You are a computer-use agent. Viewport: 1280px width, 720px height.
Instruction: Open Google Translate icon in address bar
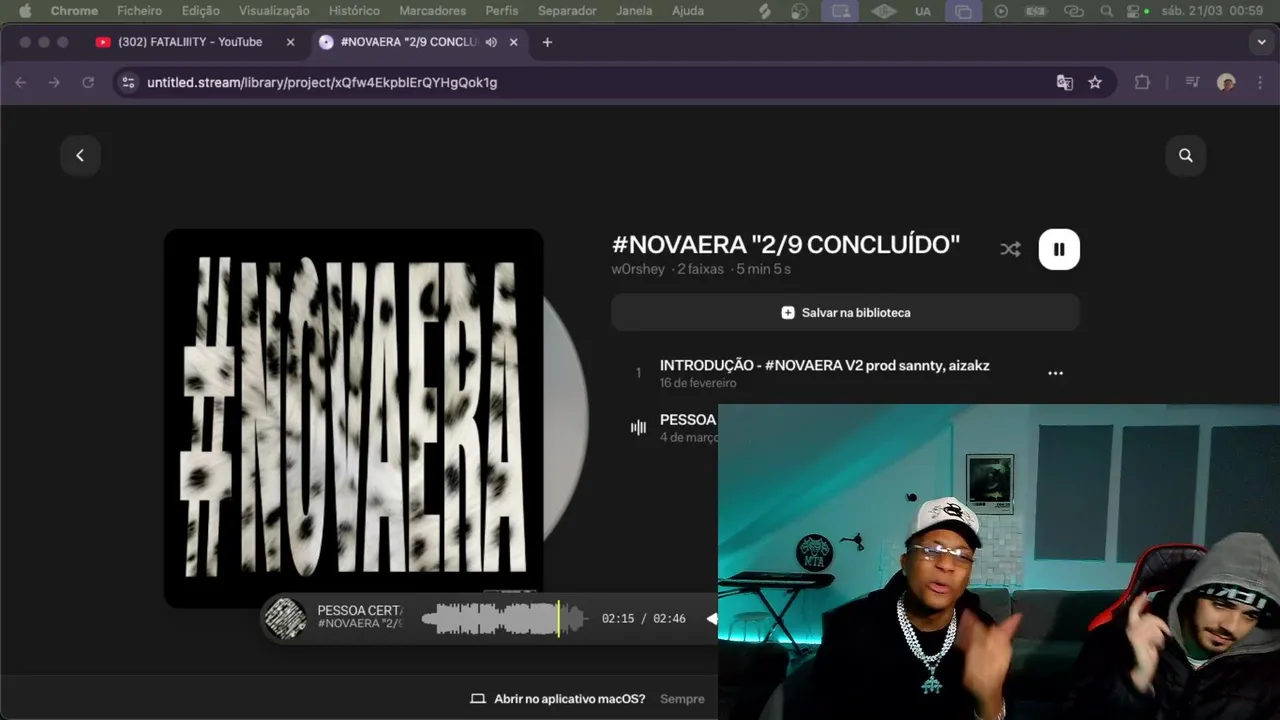click(x=1065, y=82)
